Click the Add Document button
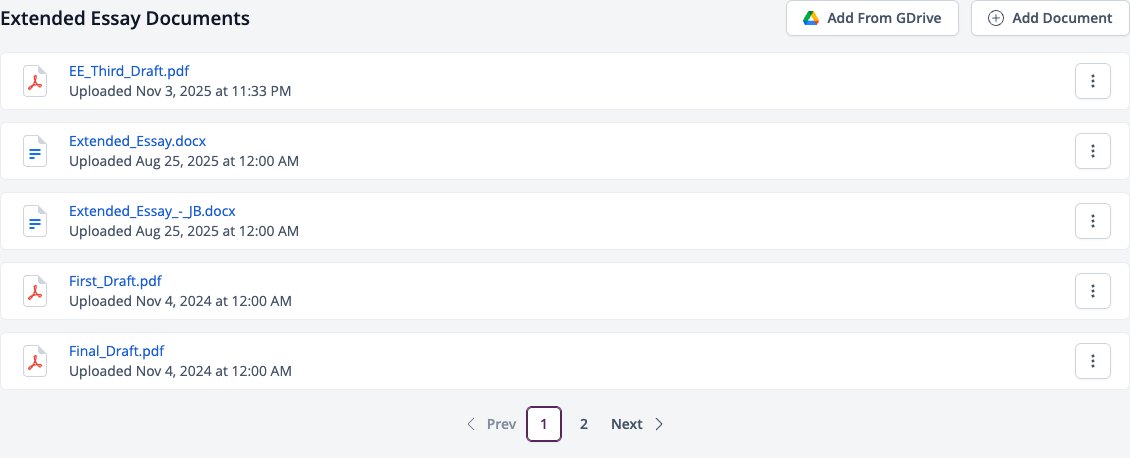This screenshot has width=1130, height=458. (x=1050, y=18)
